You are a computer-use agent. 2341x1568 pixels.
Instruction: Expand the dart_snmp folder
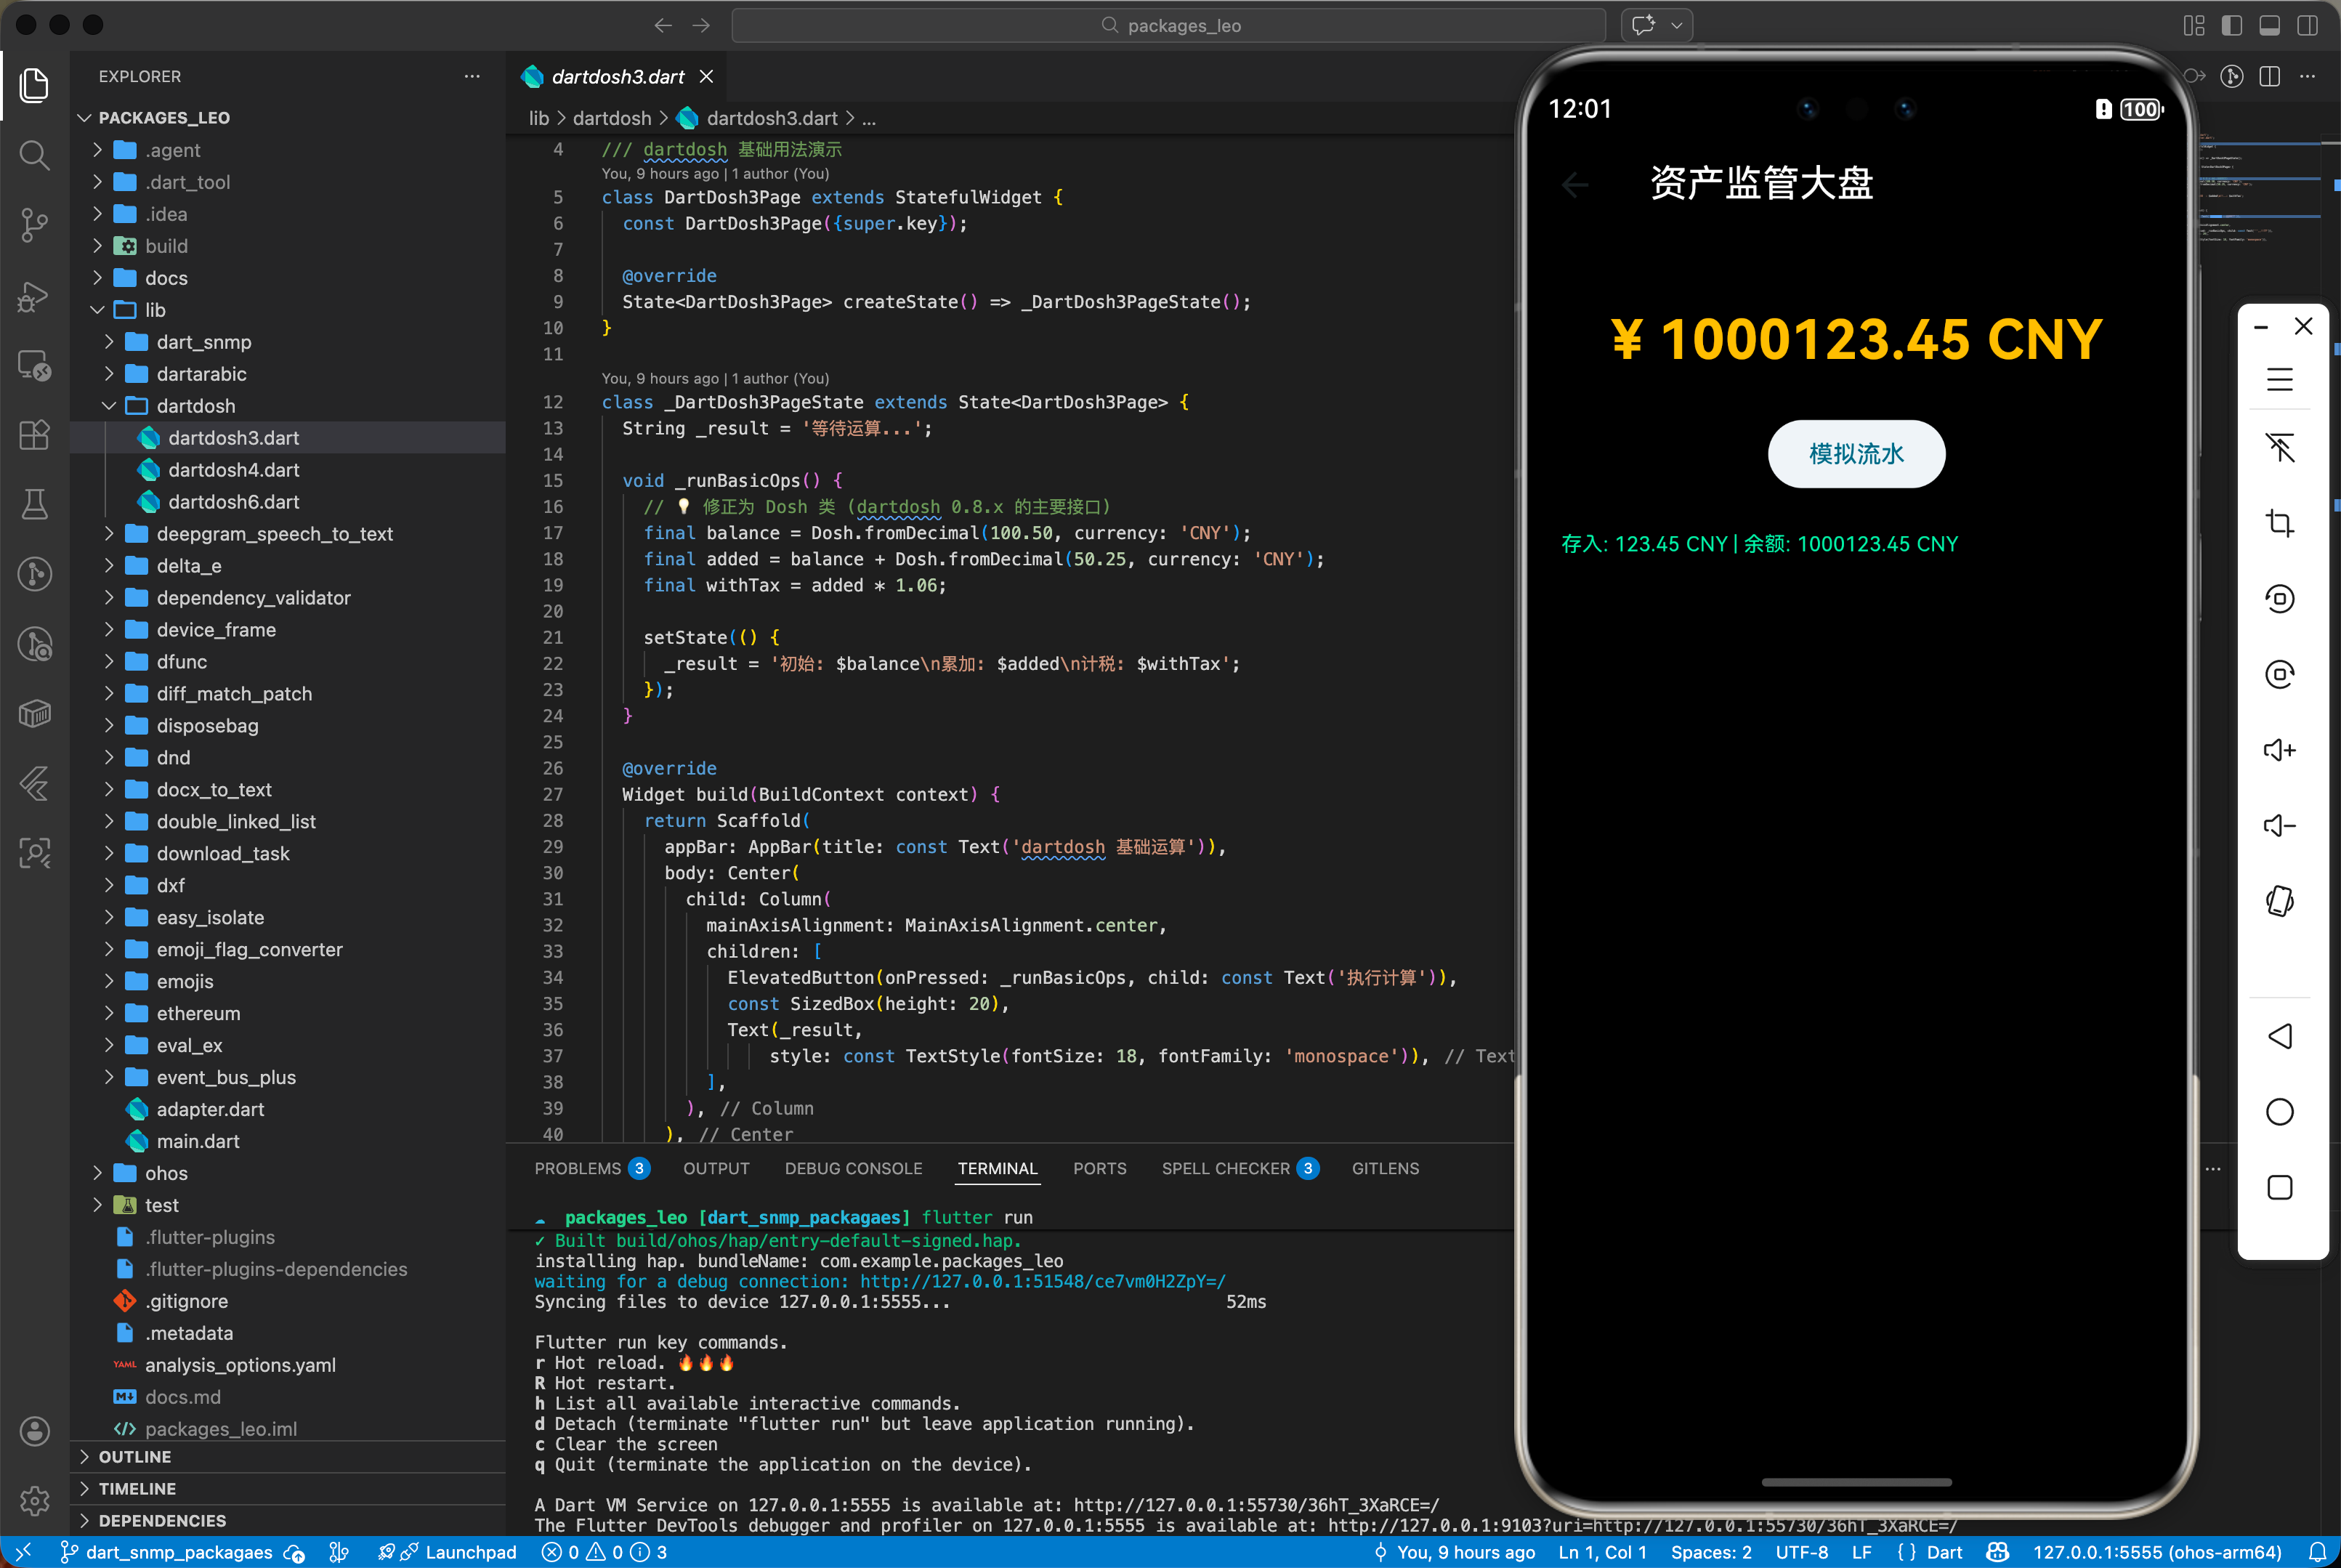pos(203,342)
